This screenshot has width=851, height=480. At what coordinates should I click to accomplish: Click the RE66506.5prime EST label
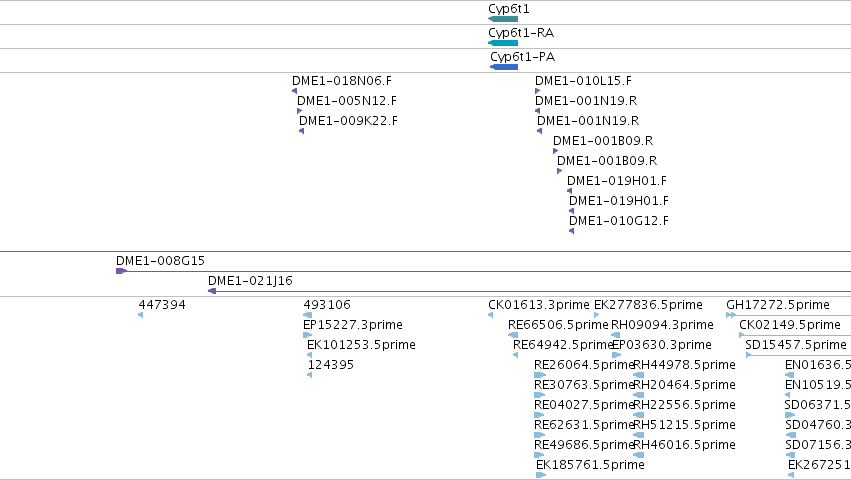point(558,325)
